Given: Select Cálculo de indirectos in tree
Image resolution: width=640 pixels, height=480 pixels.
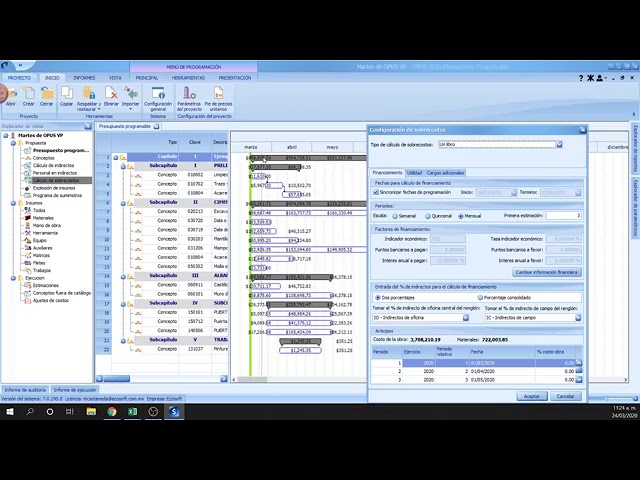Looking at the screenshot, I should coord(53,166).
